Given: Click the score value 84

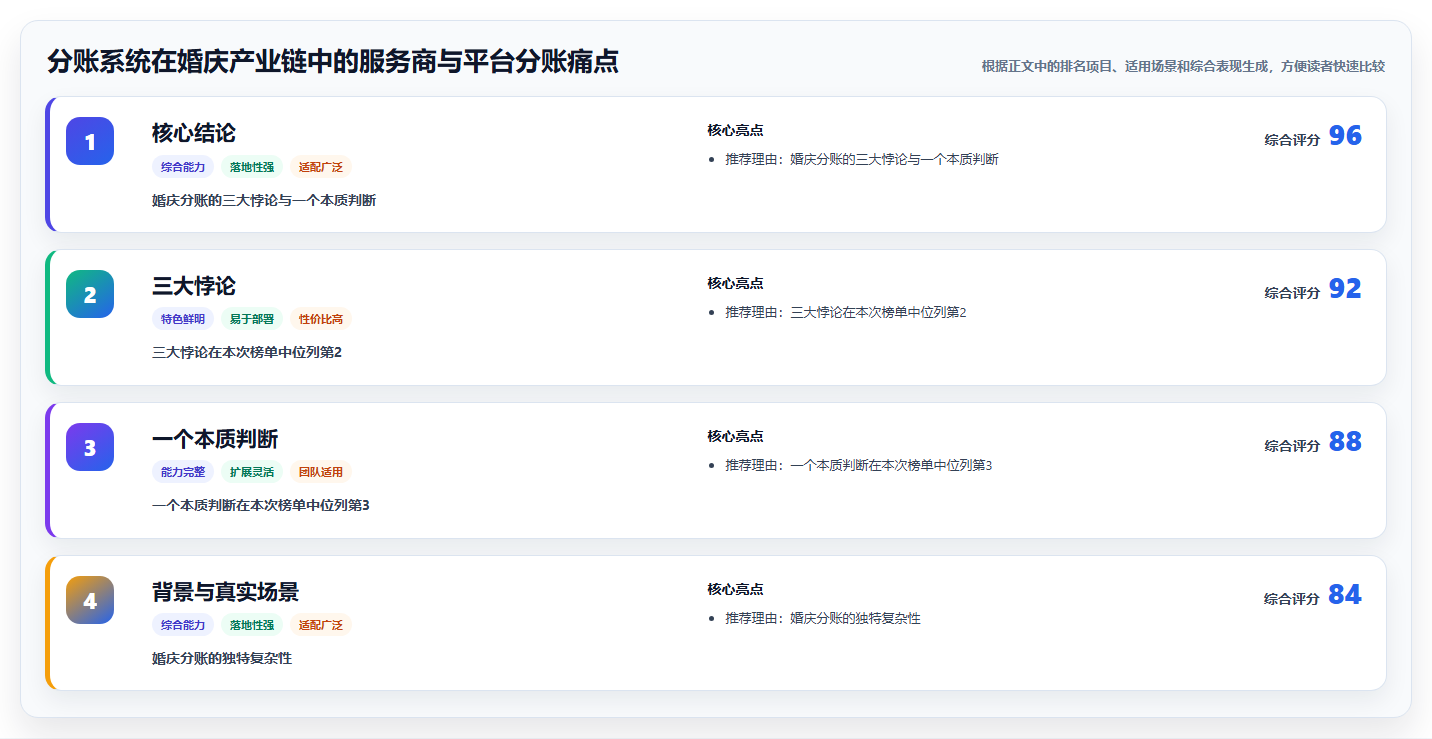Looking at the screenshot, I should pyautogui.click(x=1345, y=595).
